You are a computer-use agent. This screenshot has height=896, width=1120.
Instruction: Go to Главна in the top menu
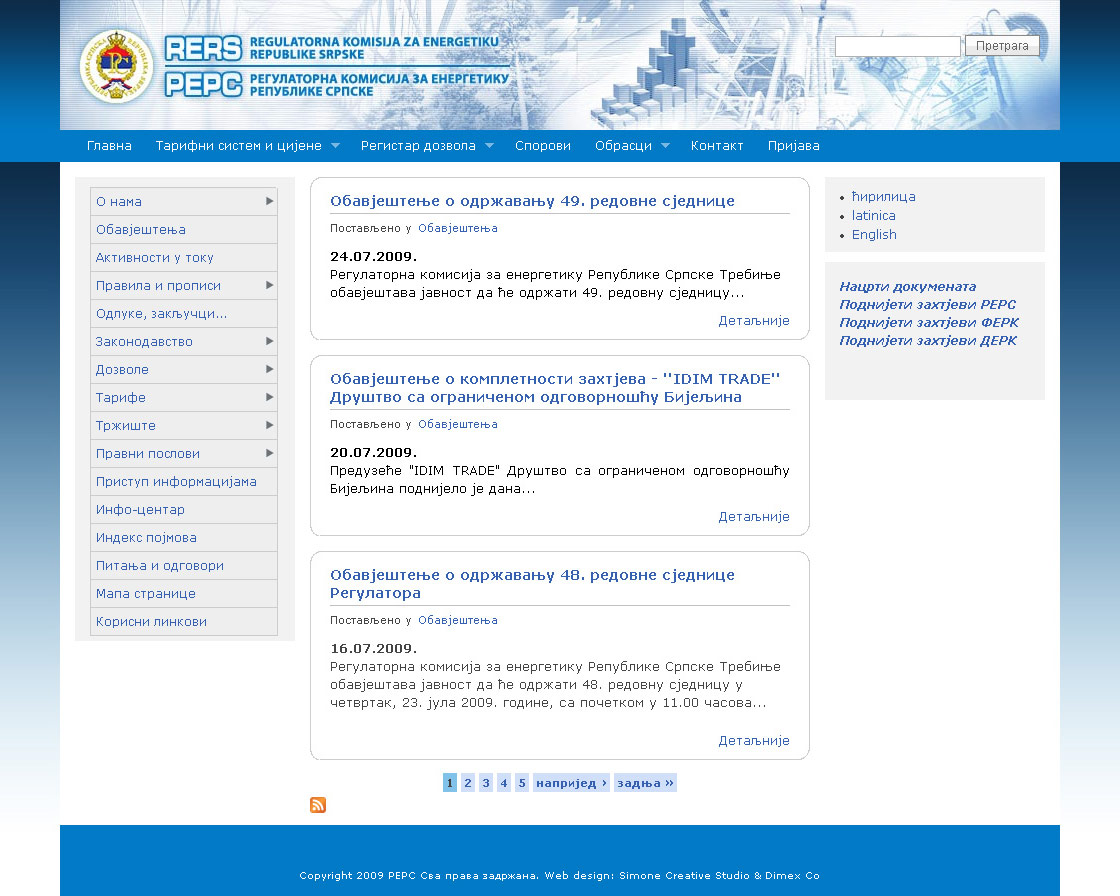(x=109, y=146)
